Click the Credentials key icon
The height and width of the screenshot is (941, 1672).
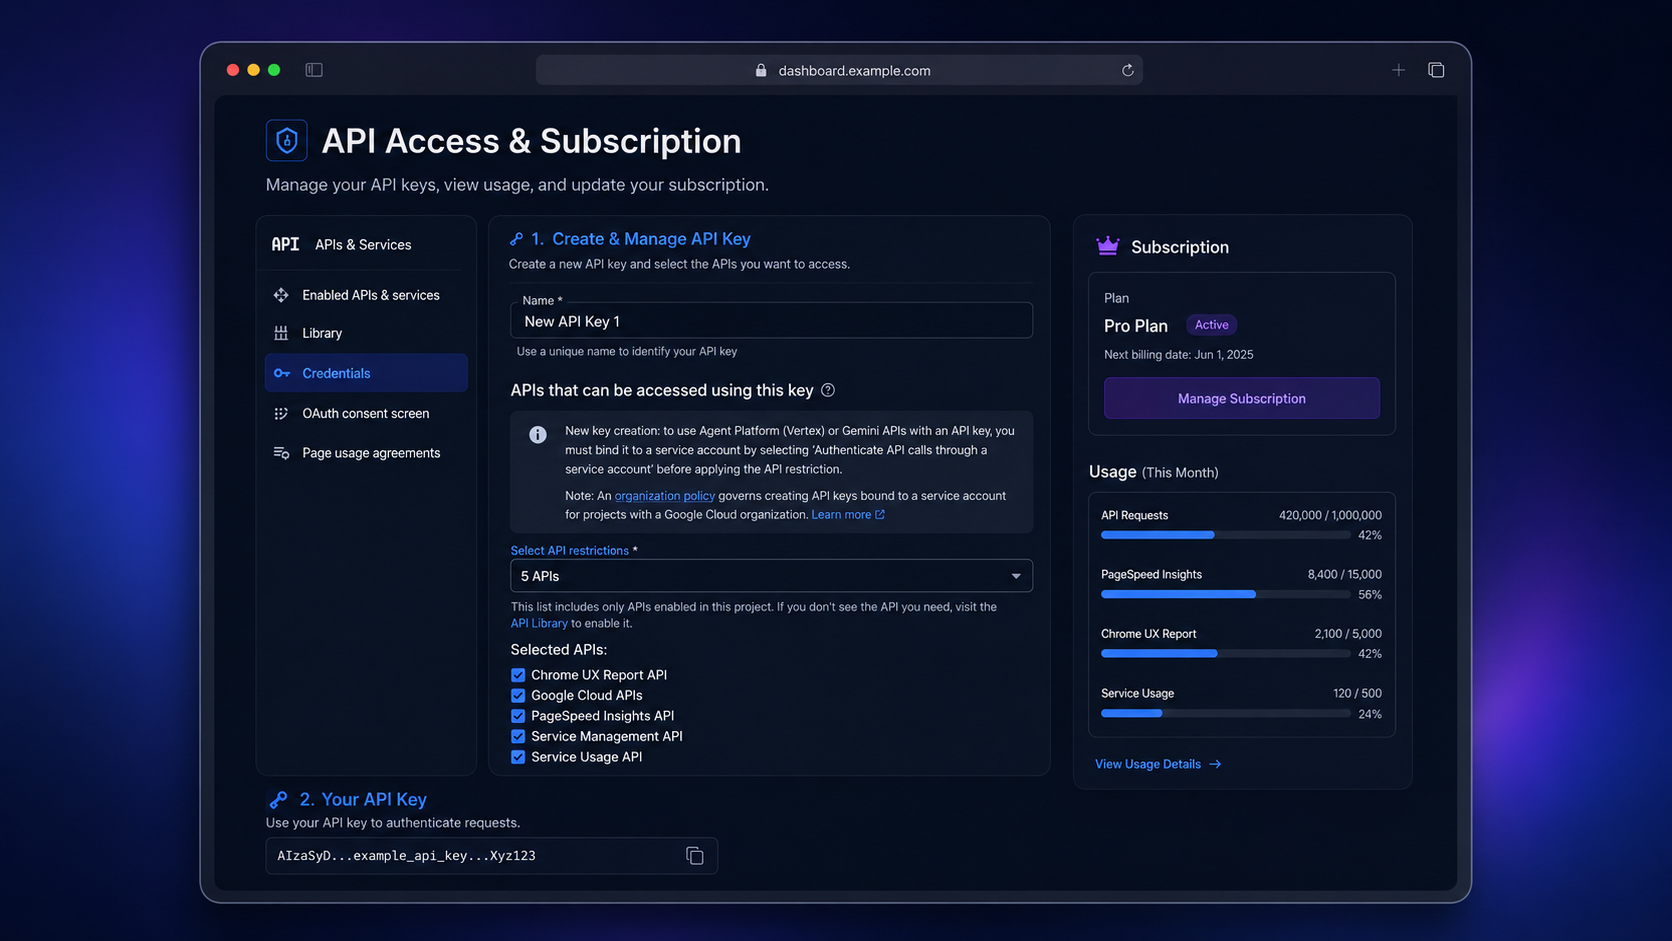pos(282,373)
